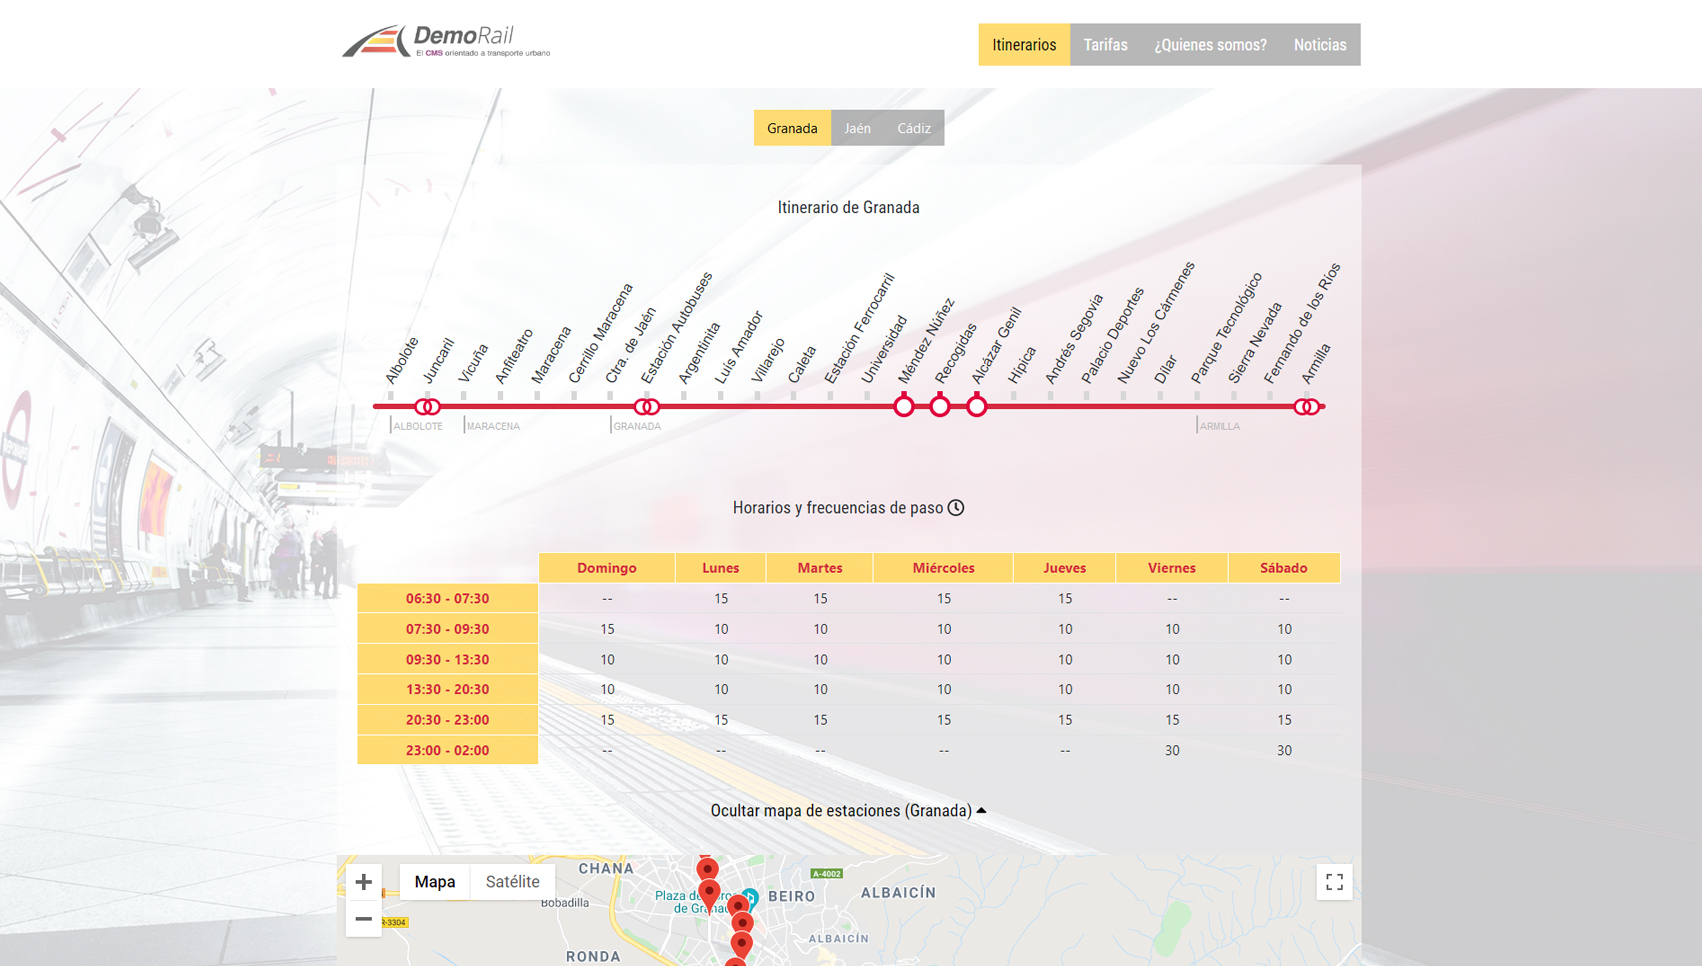Screen dimensions: 1702x966
Task: Select the Alcázar Genil station marker
Action: click(x=976, y=405)
